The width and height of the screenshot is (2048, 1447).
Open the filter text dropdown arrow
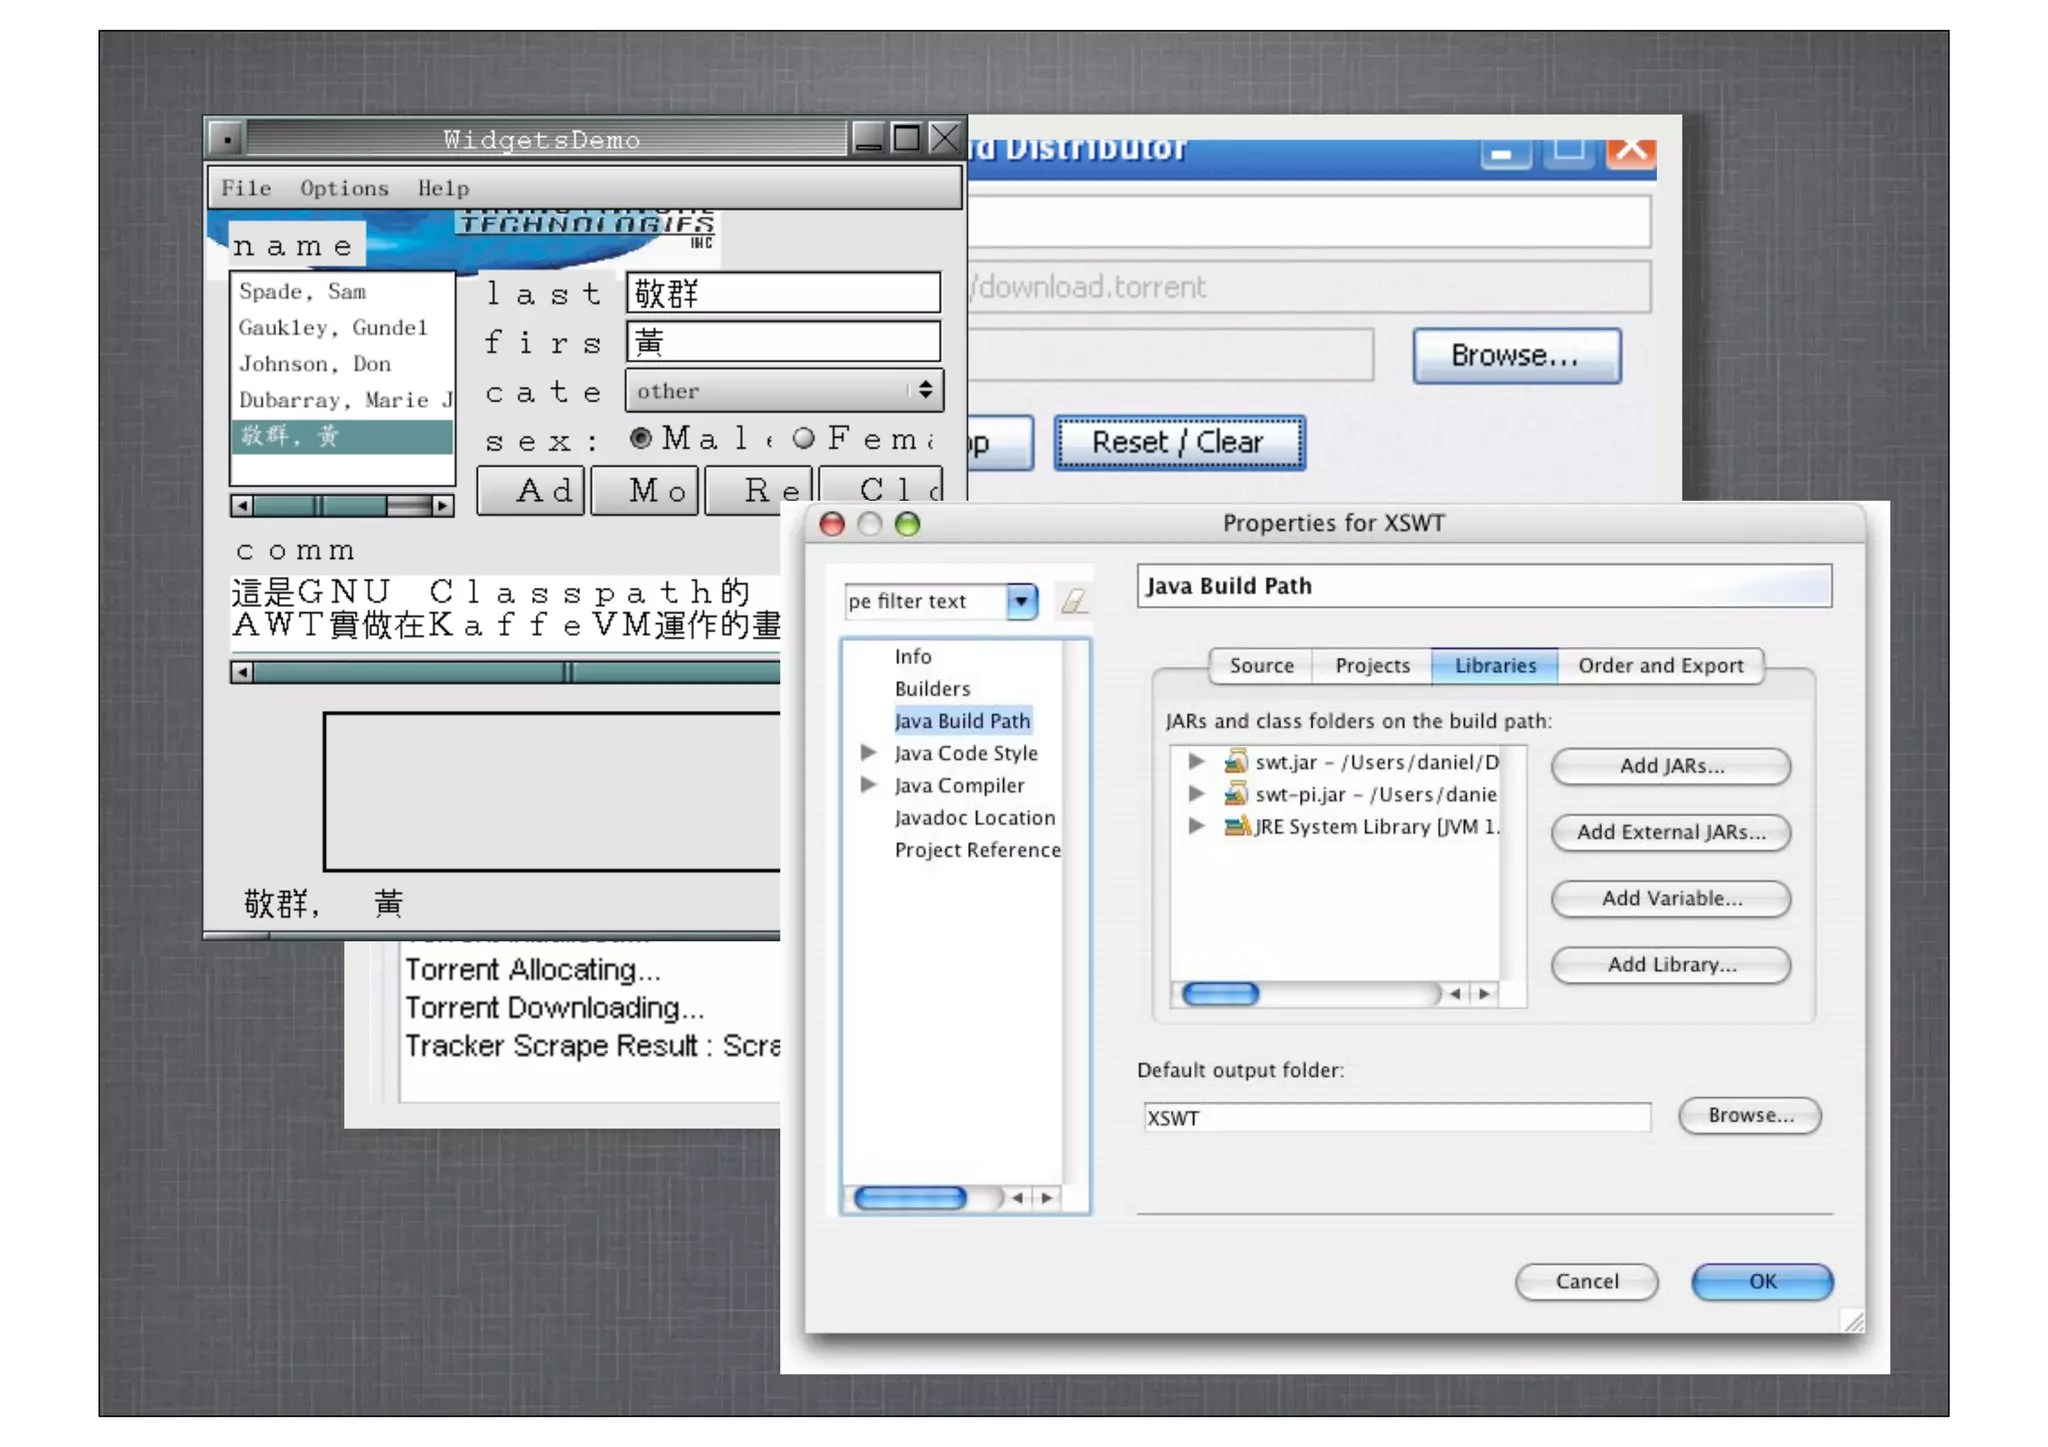[1021, 601]
